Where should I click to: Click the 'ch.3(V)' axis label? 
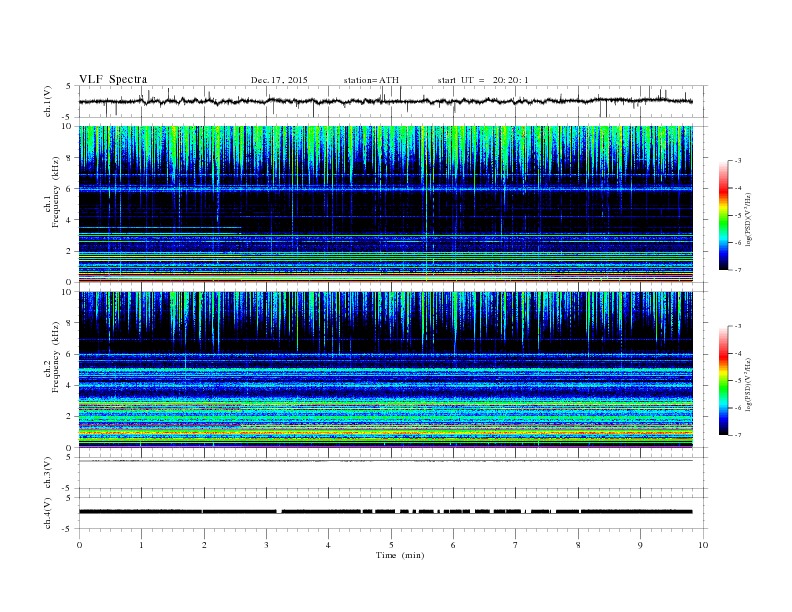48,473
